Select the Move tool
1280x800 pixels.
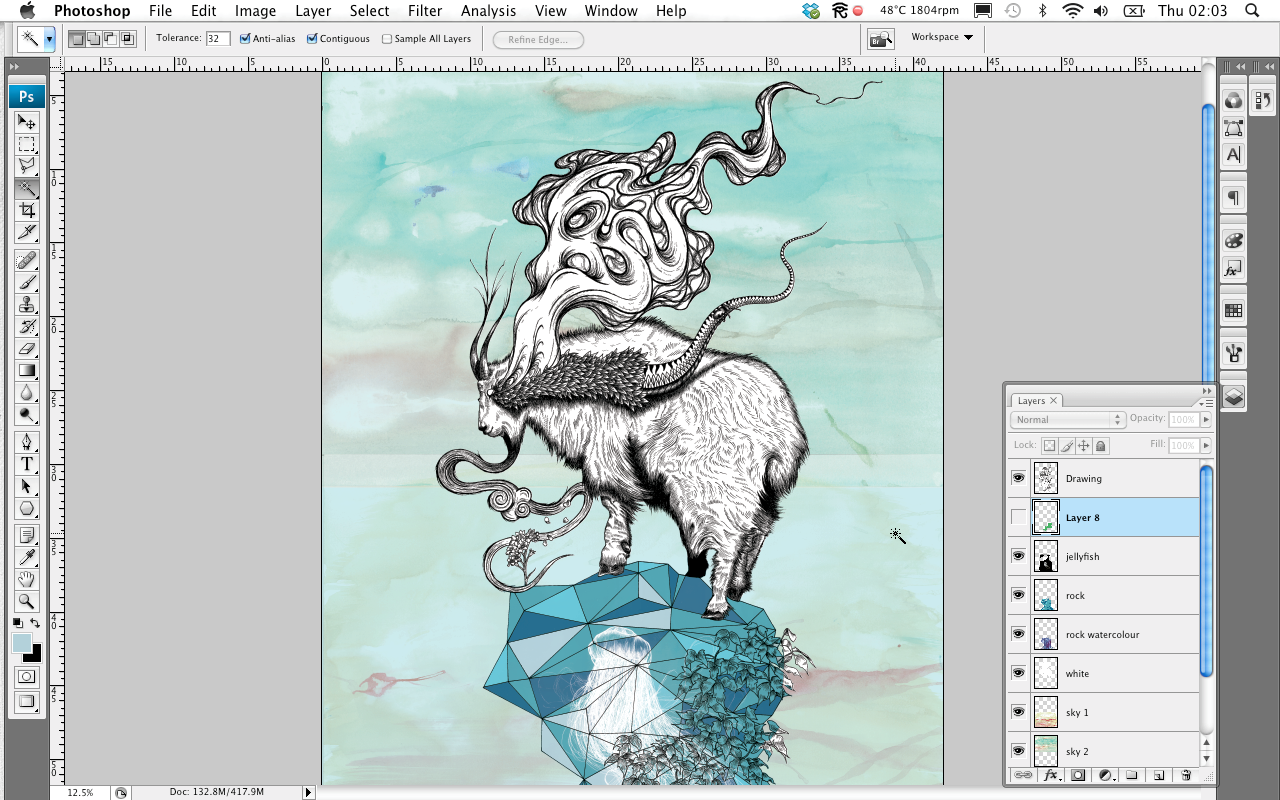27,122
